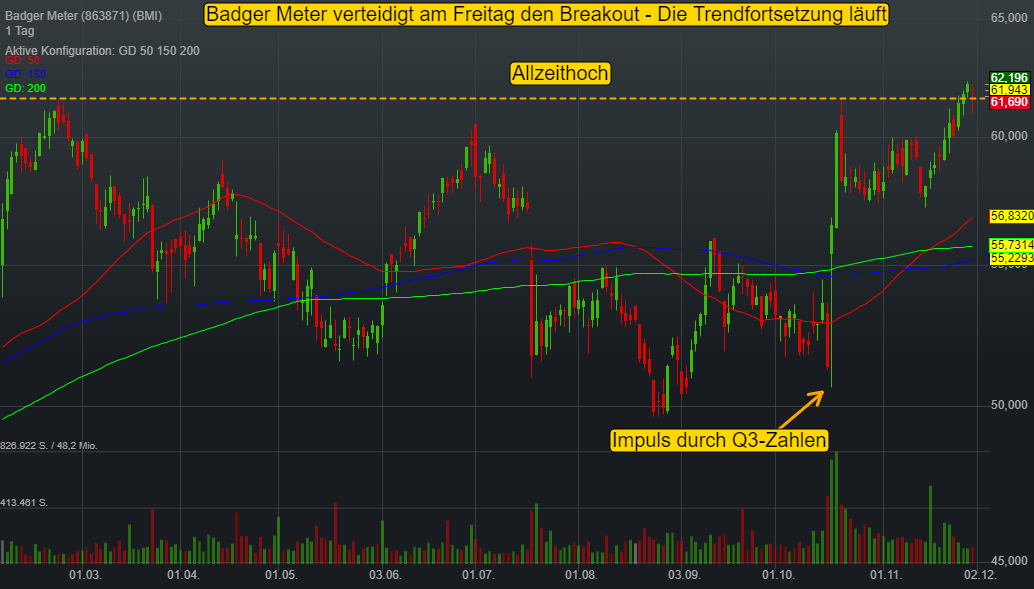Click the yellow chart headline about Breakout
This screenshot has width=1034, height=589.
coord(547,14)
